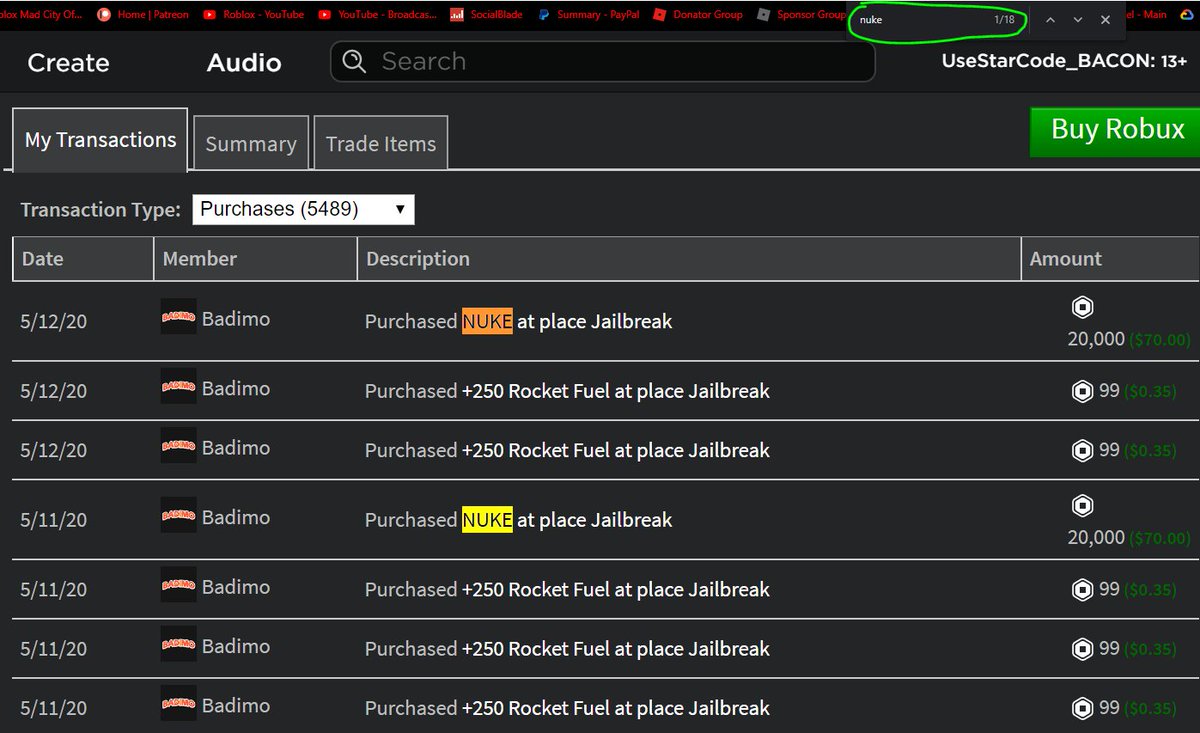
Task: Open the Home | Patreon bookmark
Action: [x=142, y=15]
